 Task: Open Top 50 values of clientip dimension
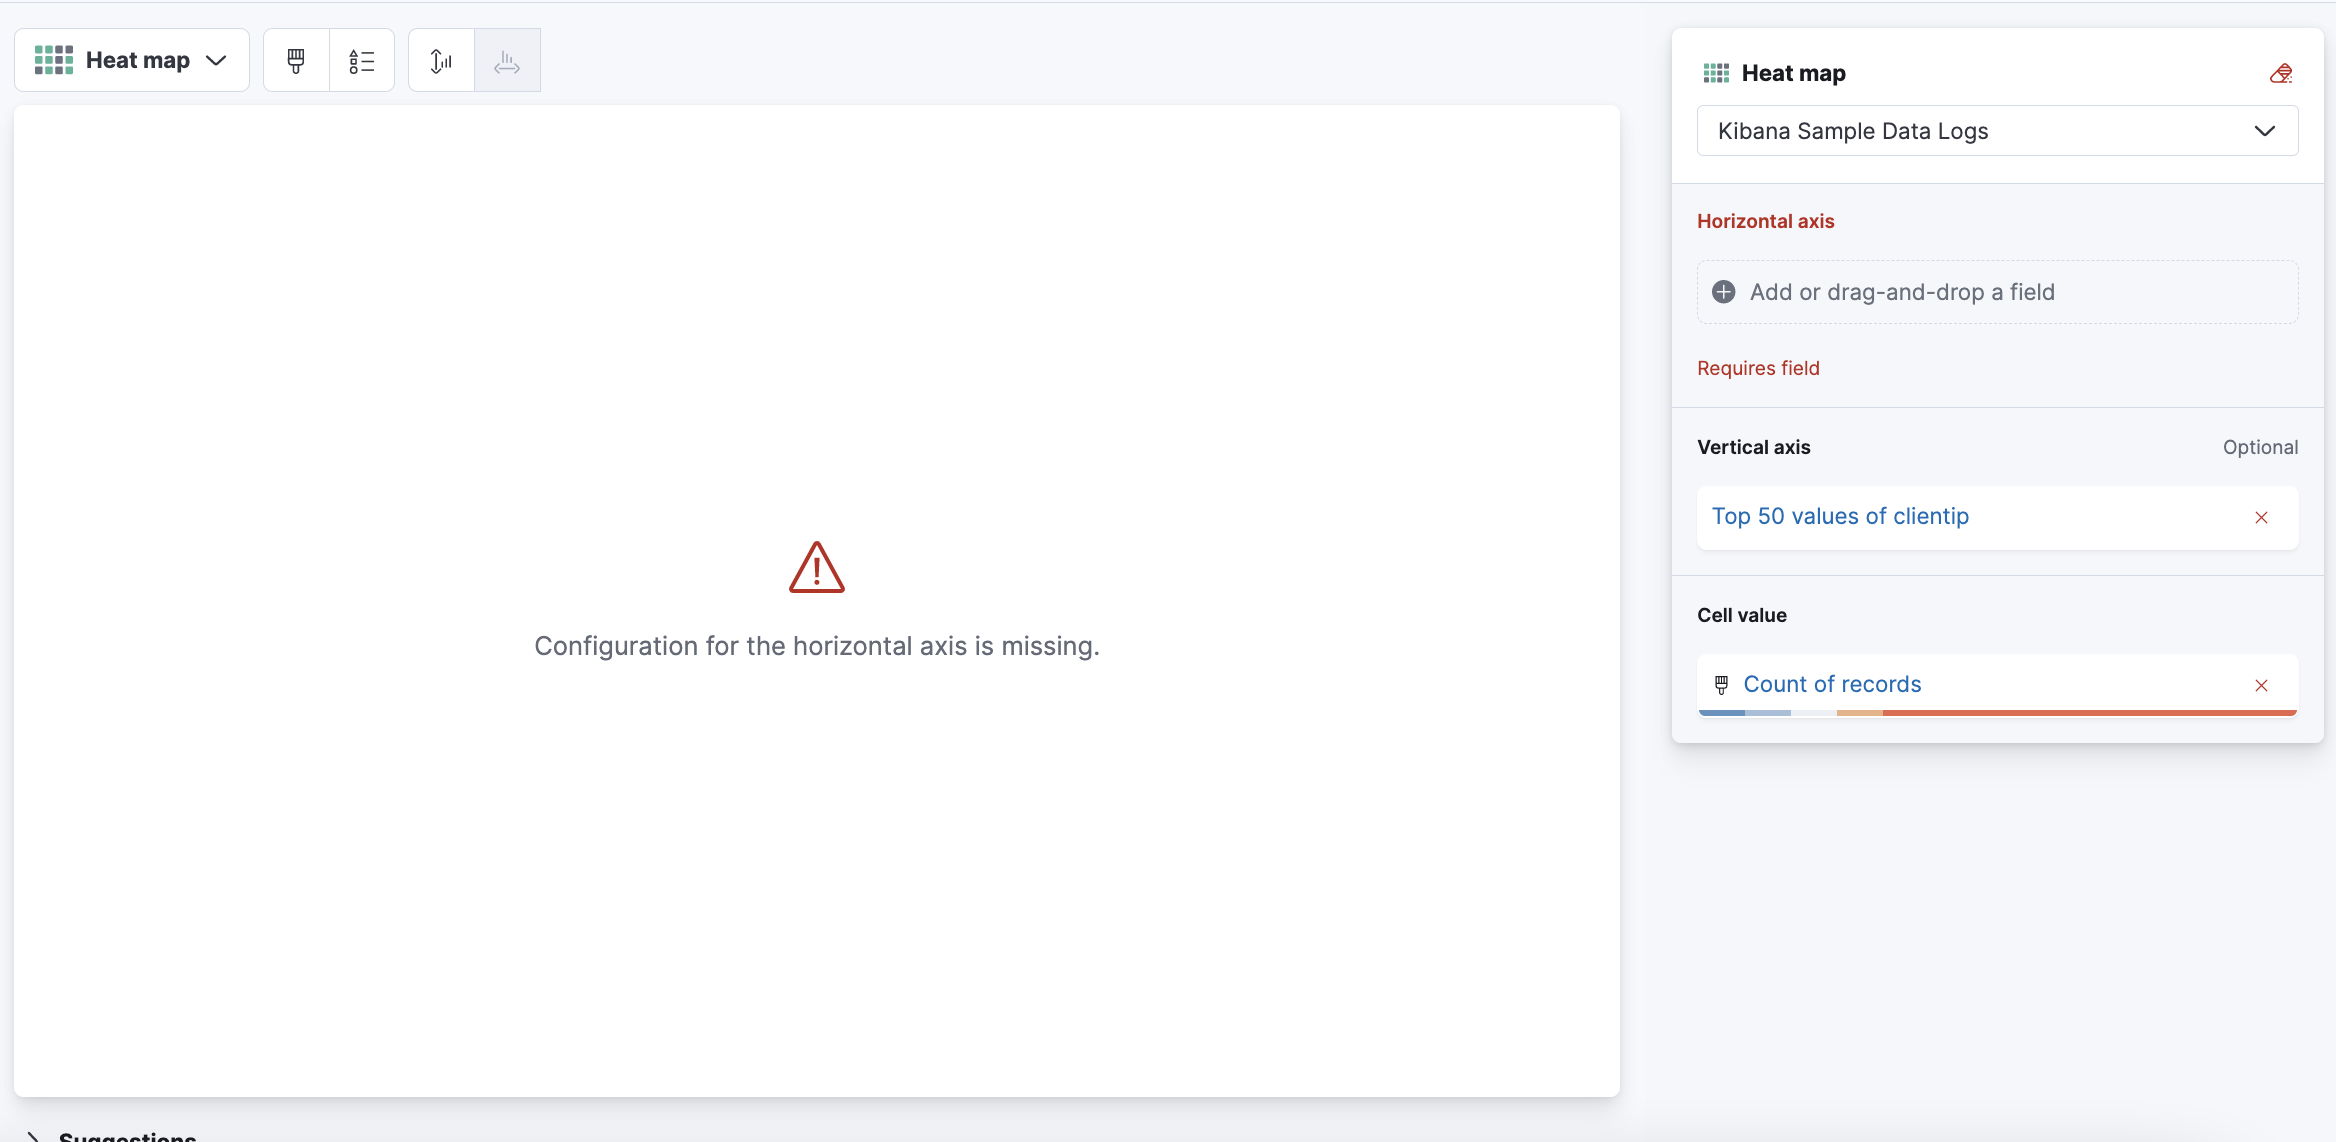tap(1840, 516)
